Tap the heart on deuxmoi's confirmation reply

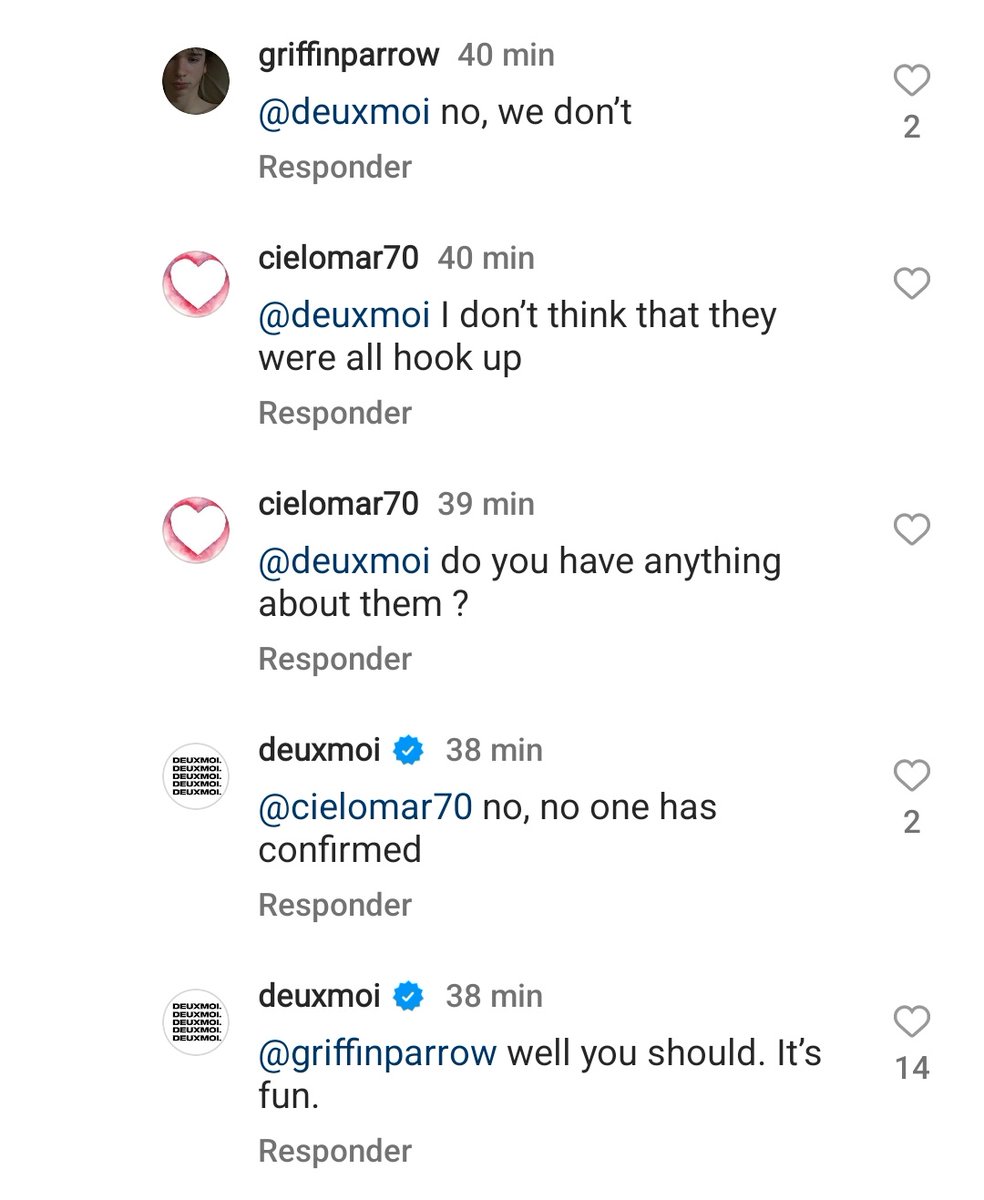pyautogui.click(x=911, y=775)
